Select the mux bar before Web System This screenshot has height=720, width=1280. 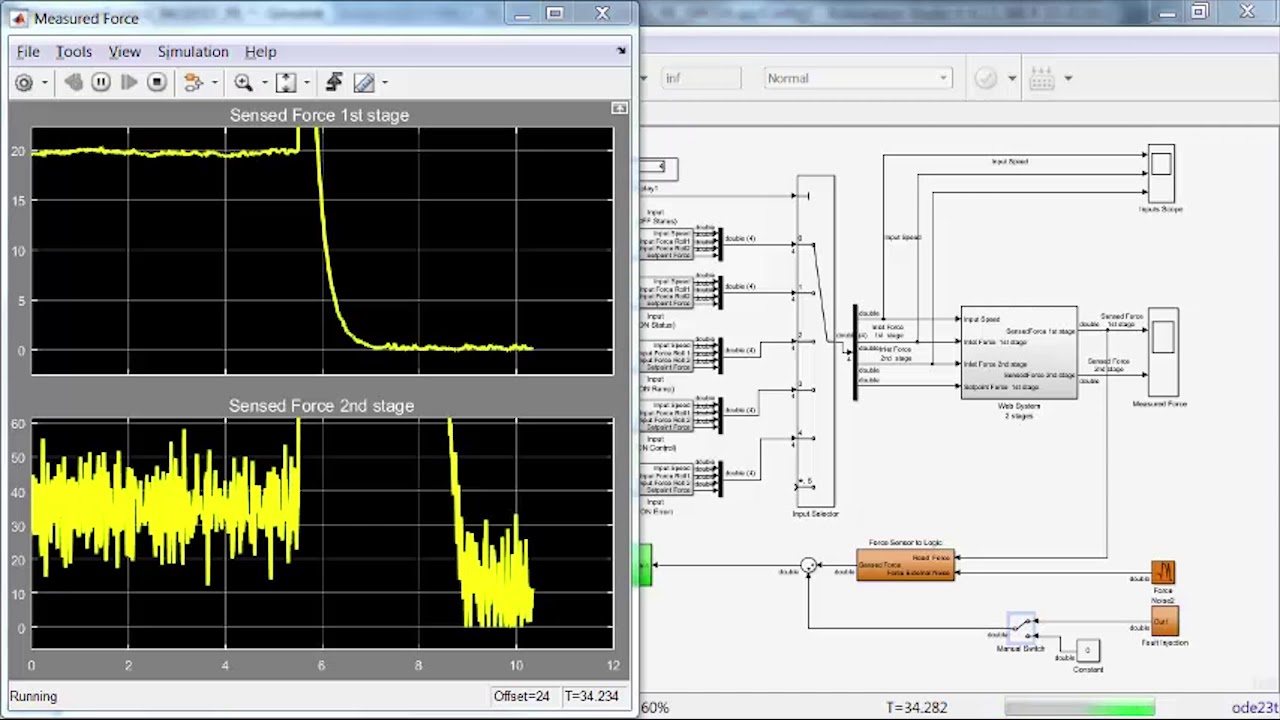pyautogui.click(x=855, y=352)
